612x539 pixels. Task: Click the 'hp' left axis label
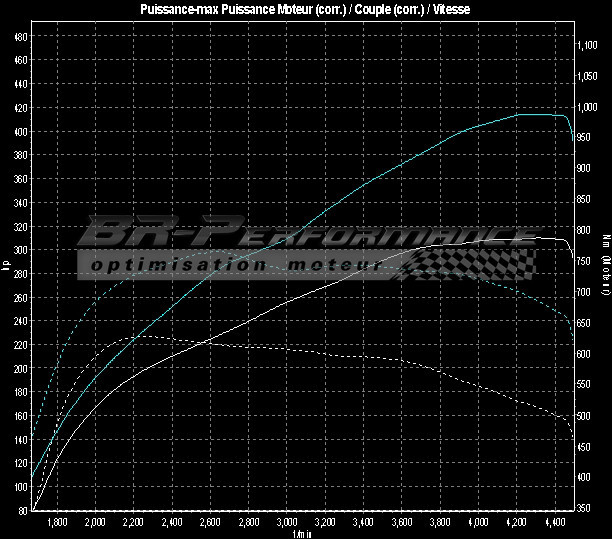click(x=7, y=266)
